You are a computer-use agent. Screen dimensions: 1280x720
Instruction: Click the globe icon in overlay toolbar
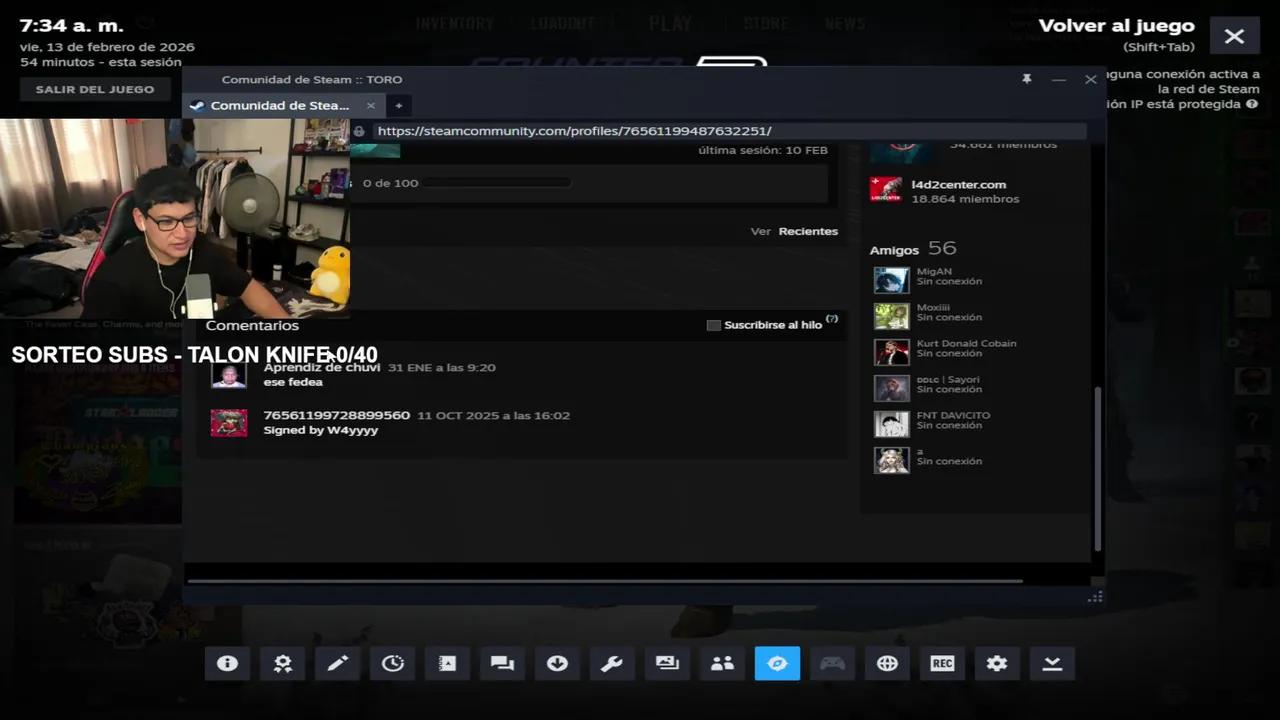click(x=888, y=663)
